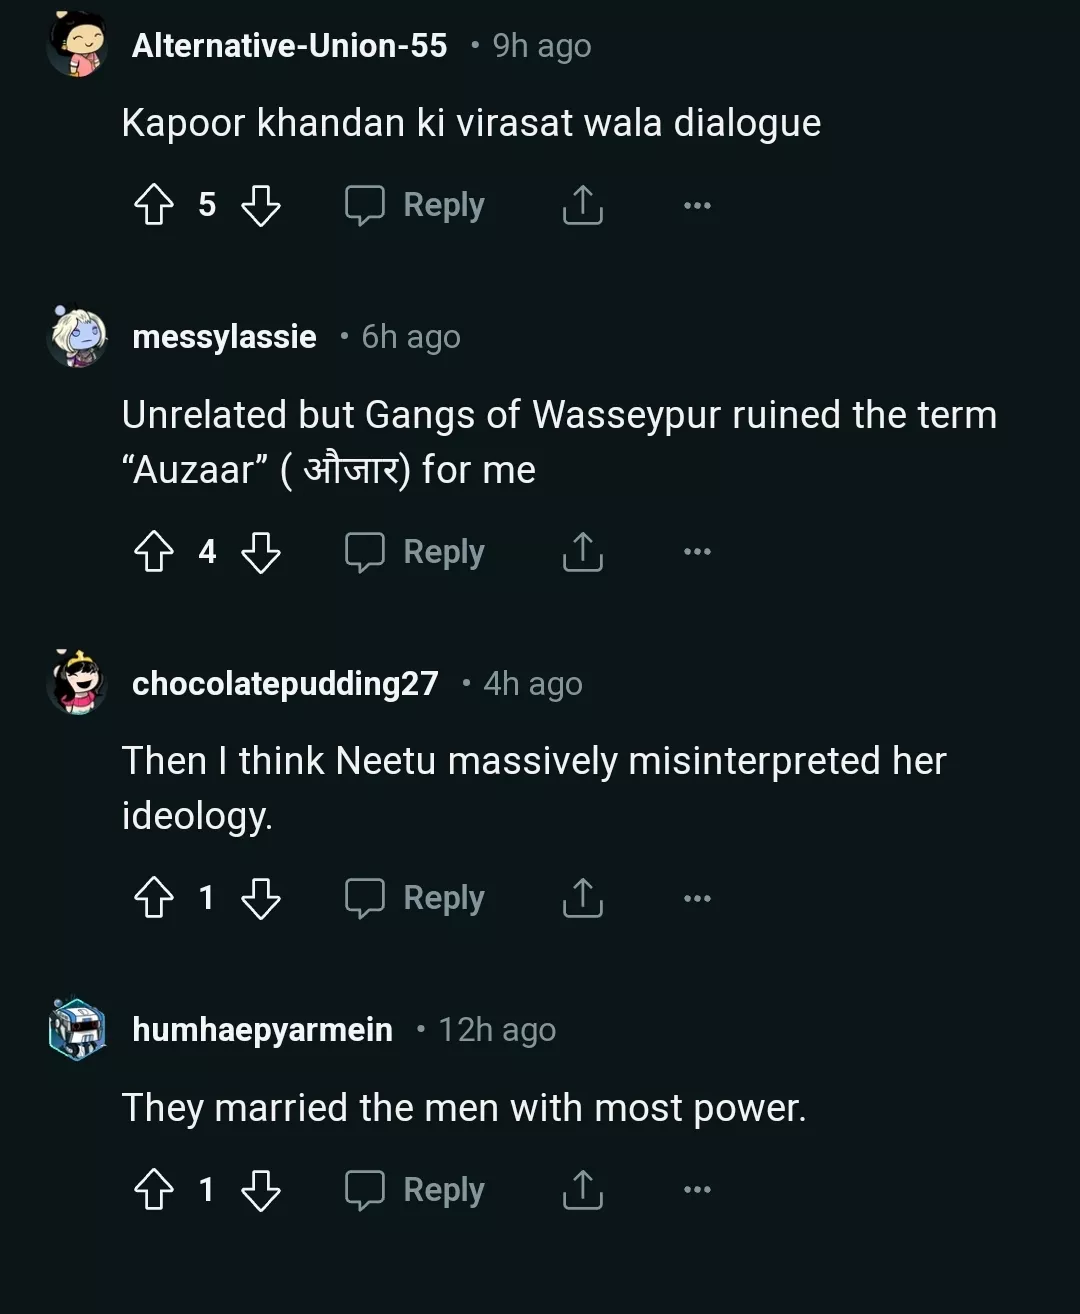Downvote humhaepyarmein's comment
This screenshot has height=1314, width=1080.
tap(261, 1190)
